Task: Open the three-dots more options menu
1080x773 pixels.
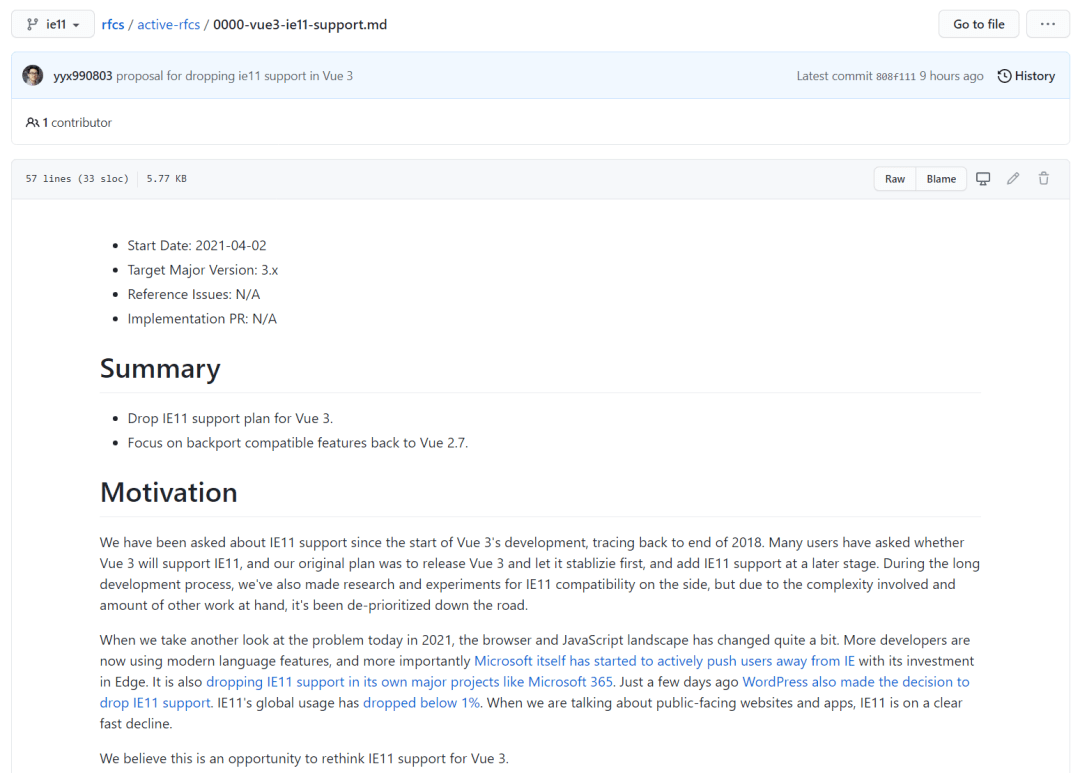Action: 1047,24
